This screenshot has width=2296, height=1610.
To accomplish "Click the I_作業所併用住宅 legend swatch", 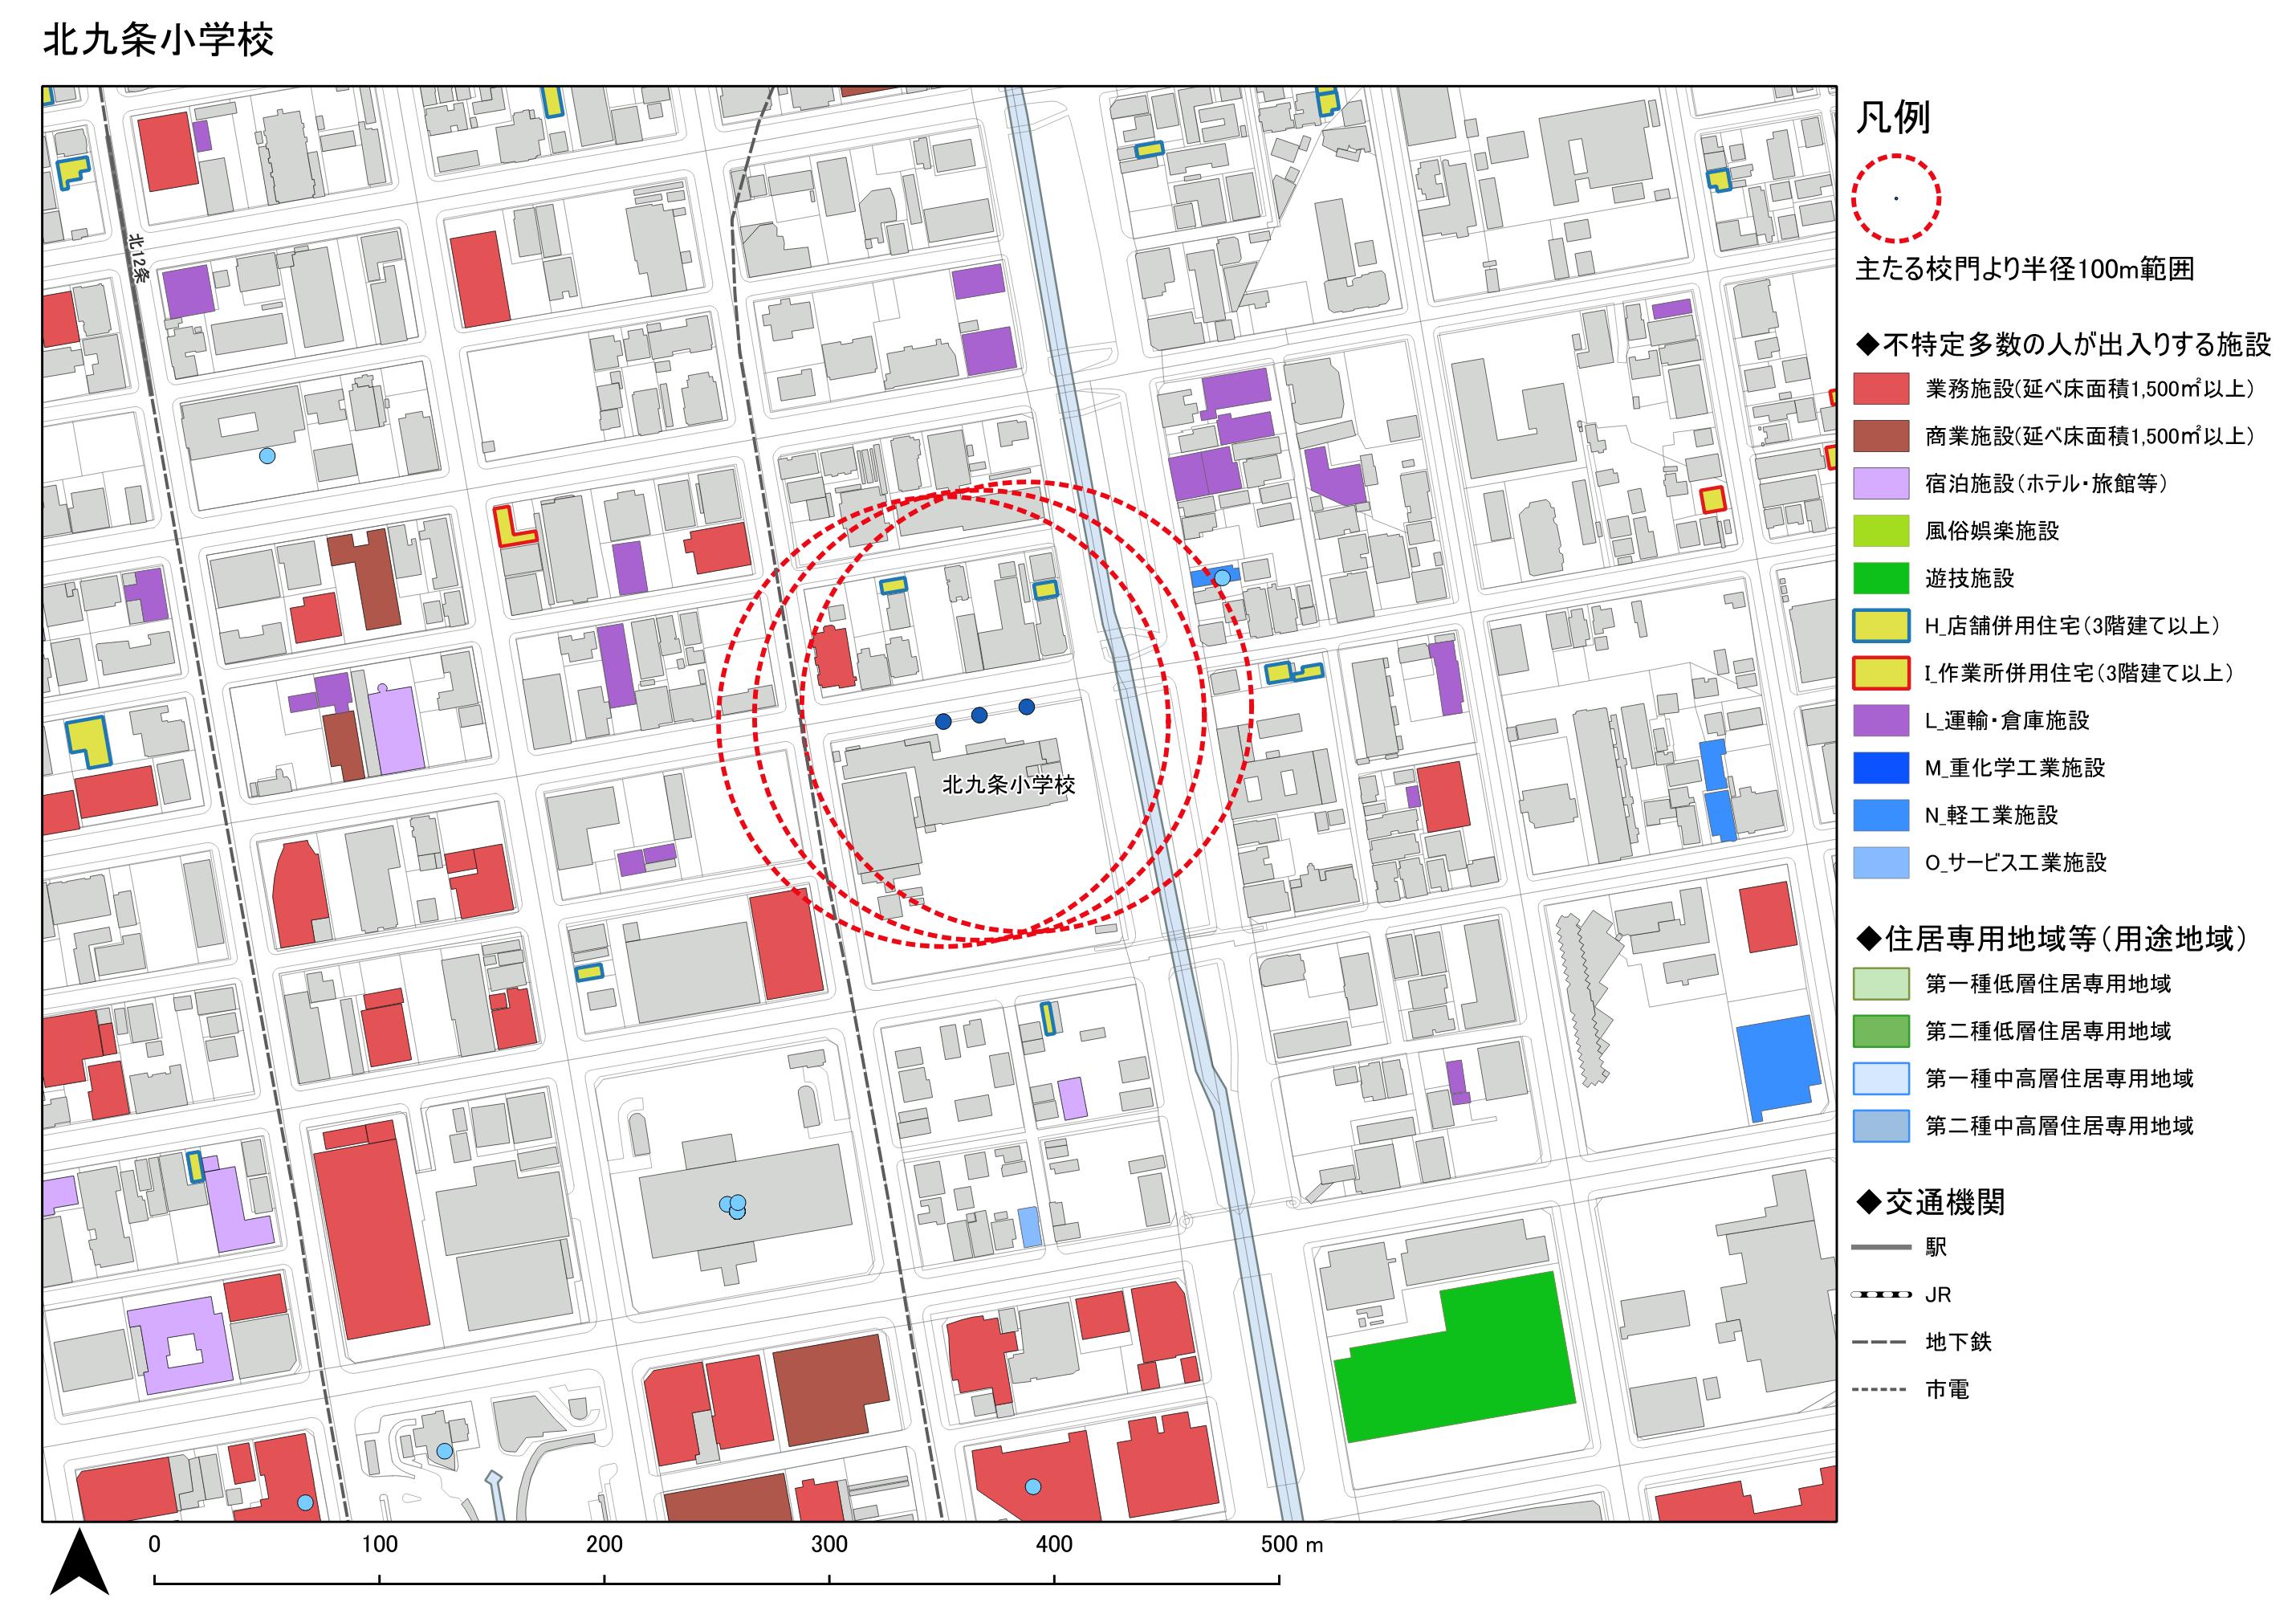I will click(x=1881, y=673).
